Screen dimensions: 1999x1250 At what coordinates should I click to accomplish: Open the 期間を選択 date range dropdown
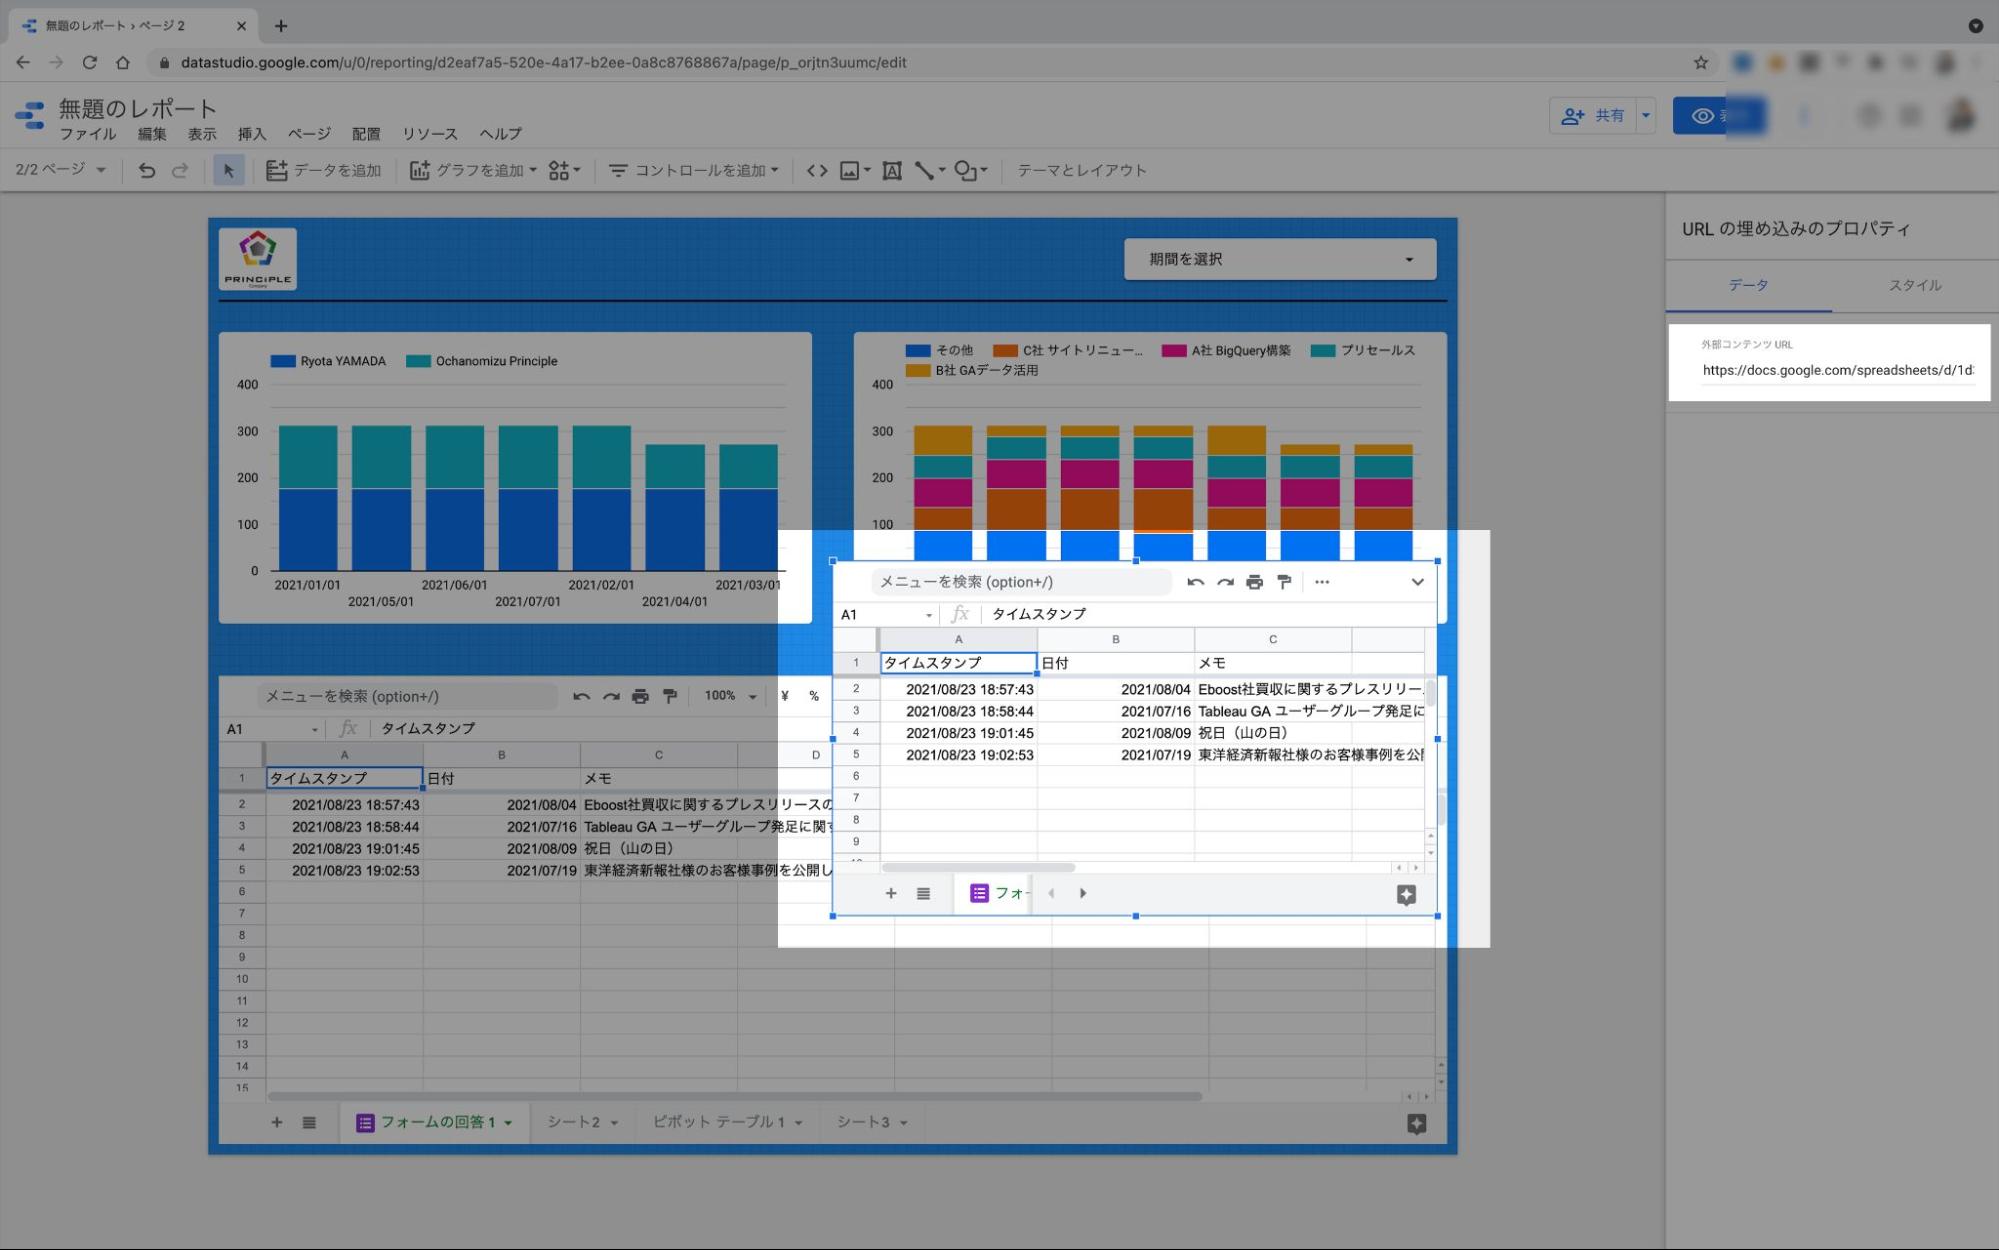click(x=1280, y=259)
